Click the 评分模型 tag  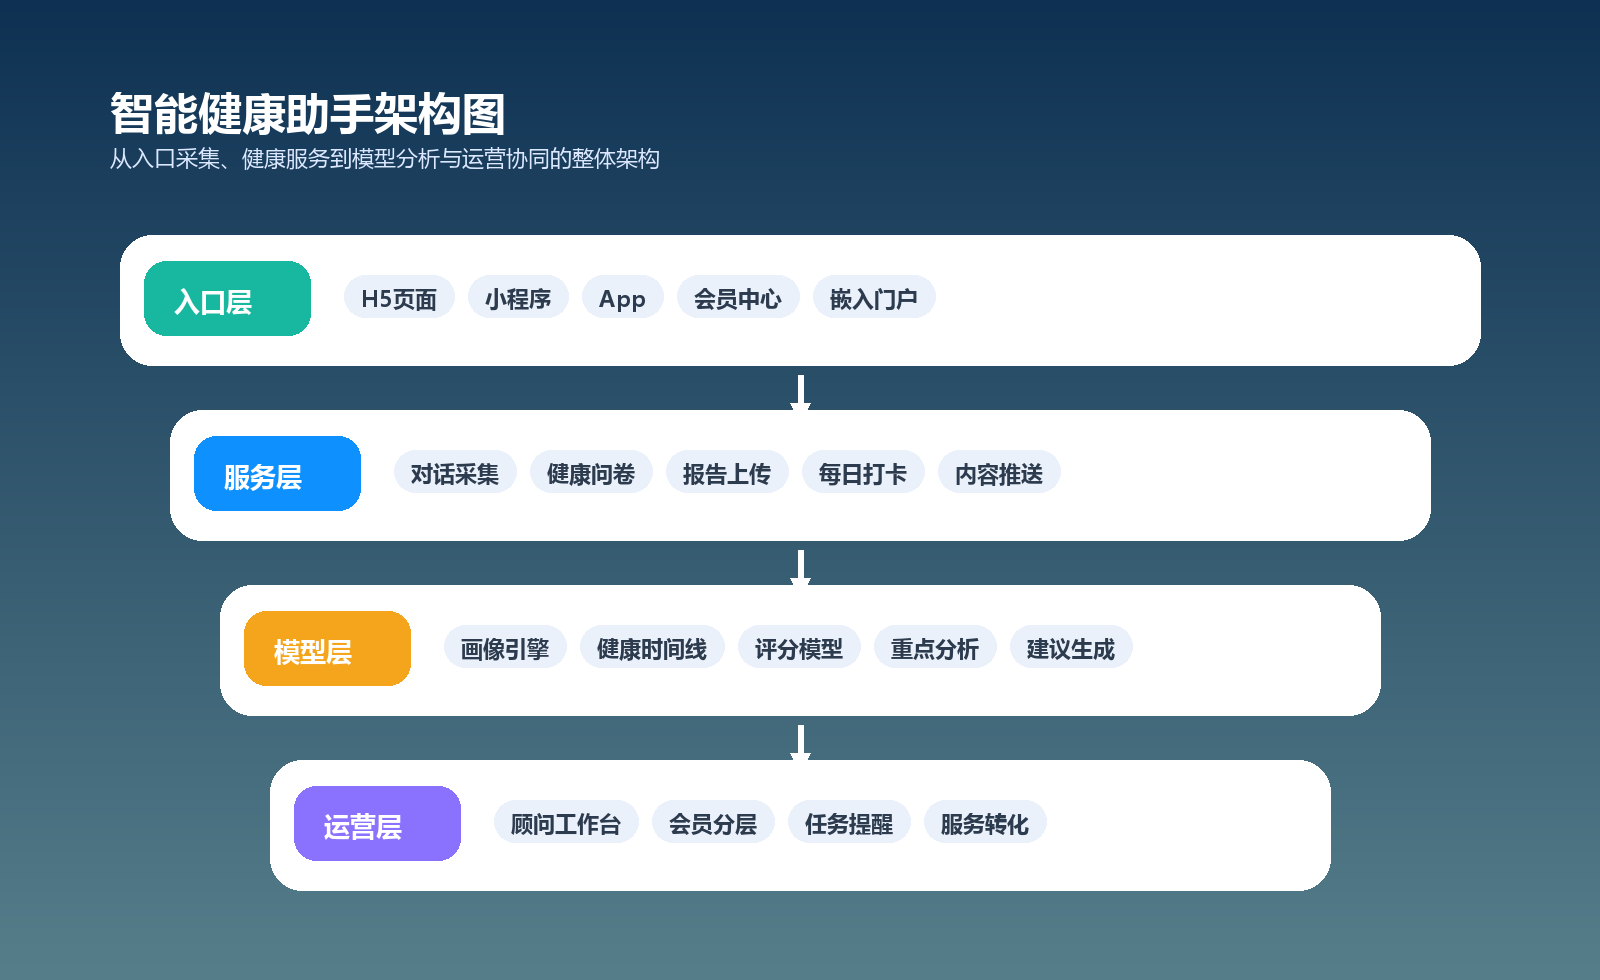click(799, 648)
